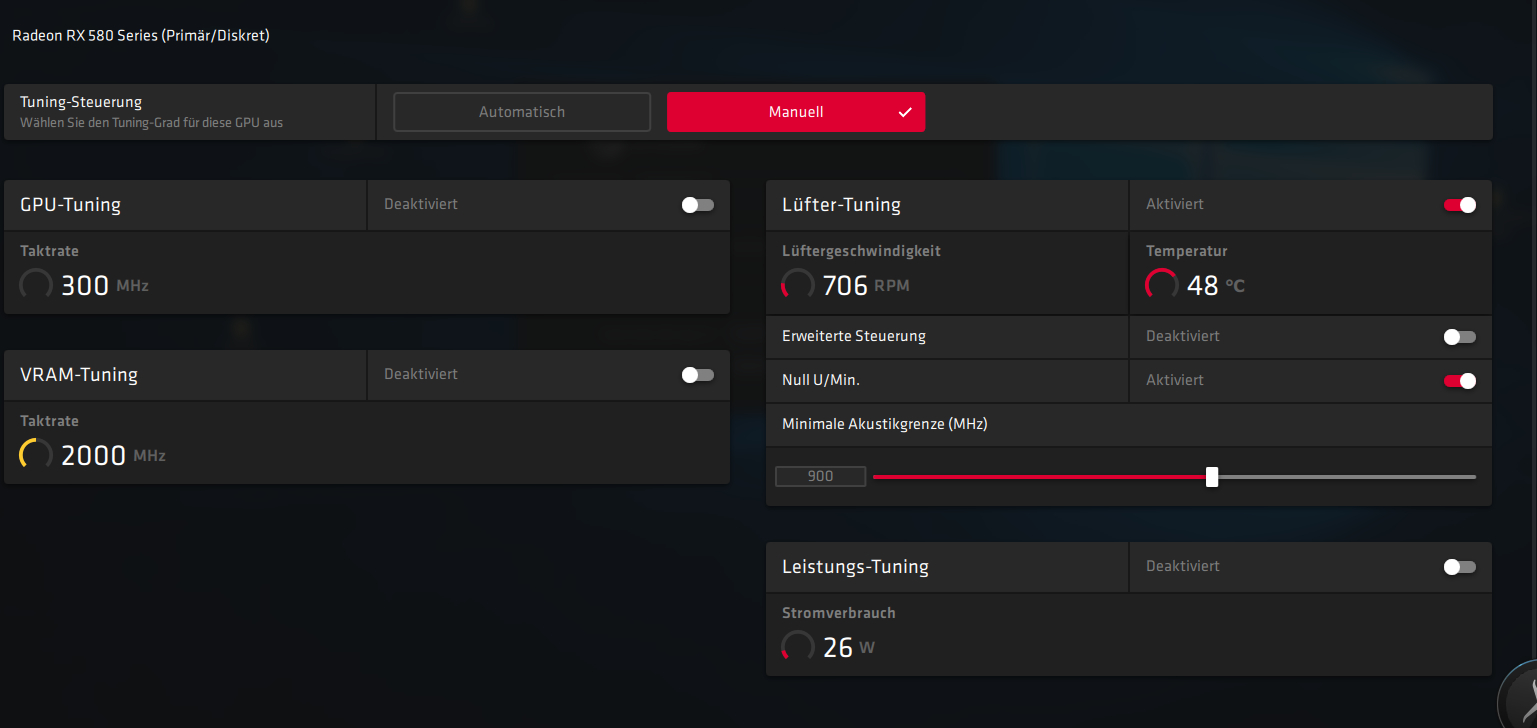Click the checkmark on the Manuell button

pos(905,113)
